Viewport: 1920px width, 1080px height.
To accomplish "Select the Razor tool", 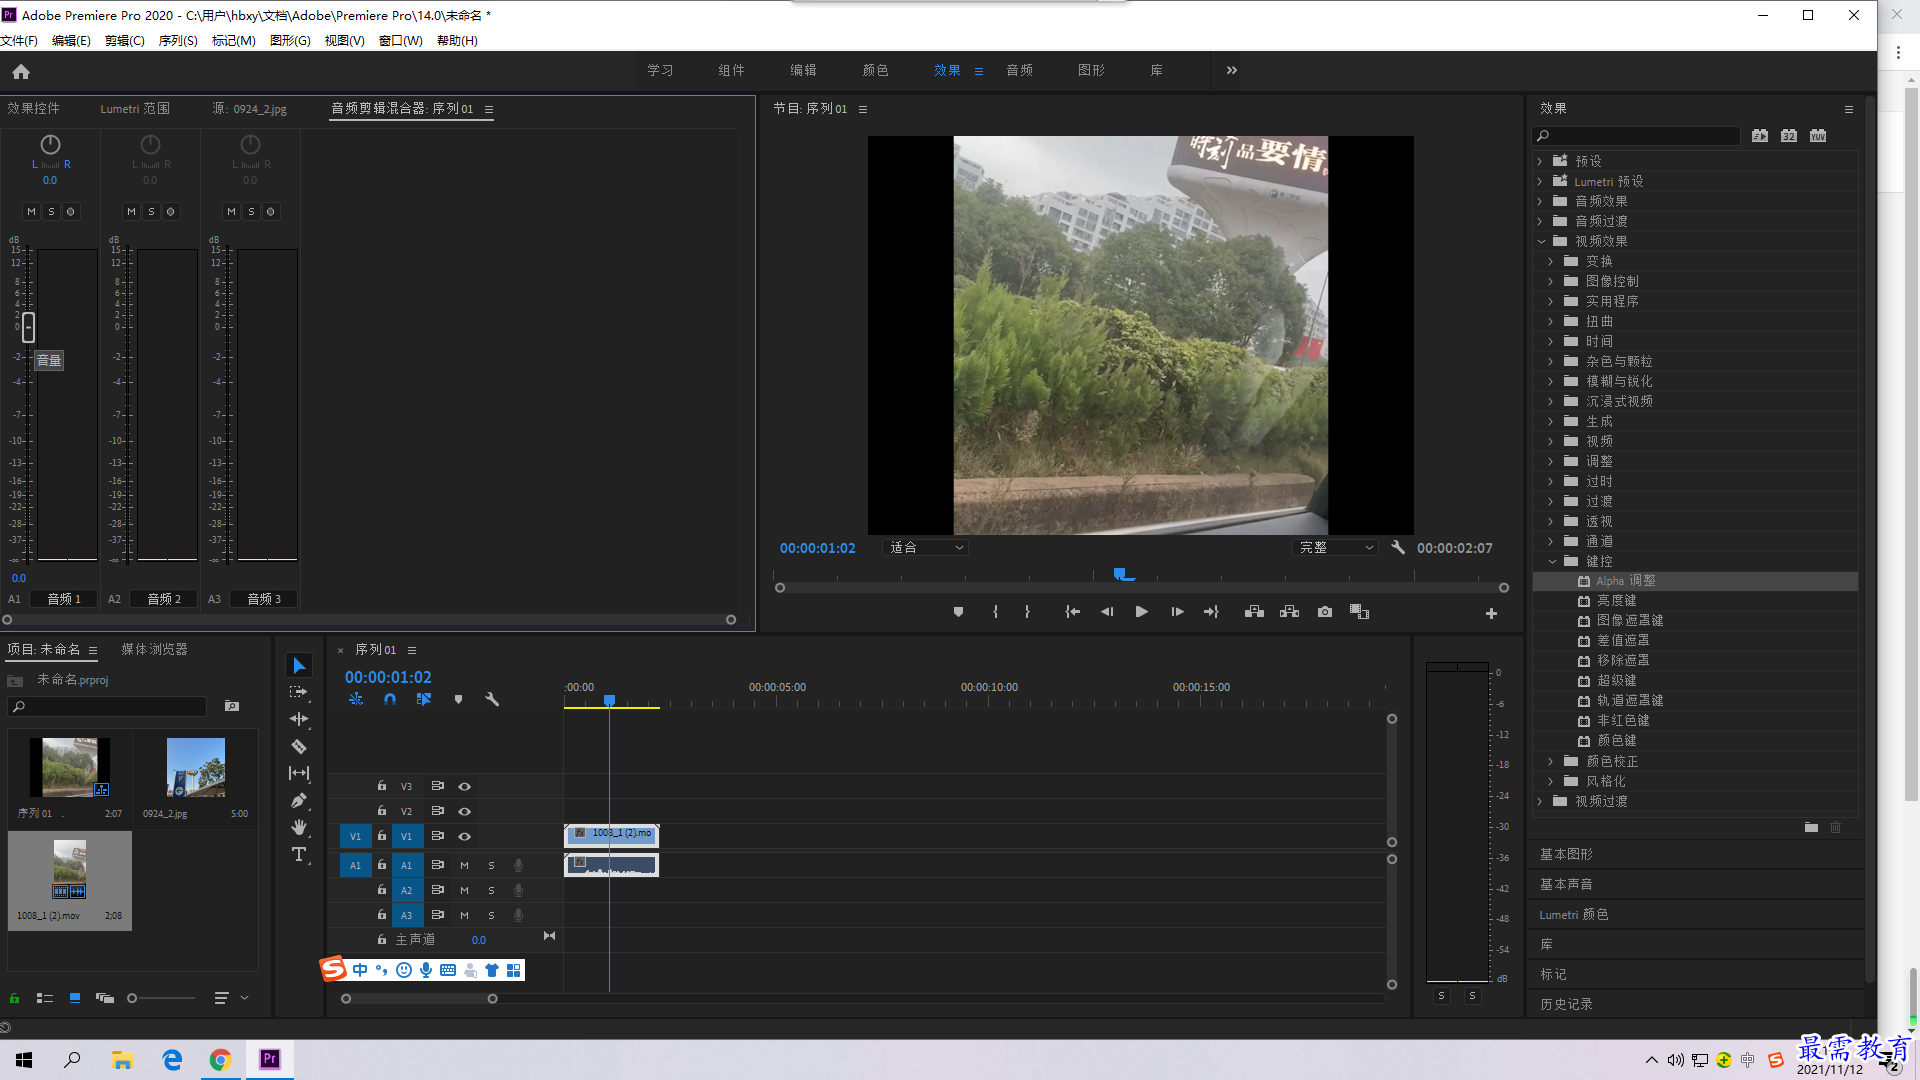I will [x=299, y=746].
